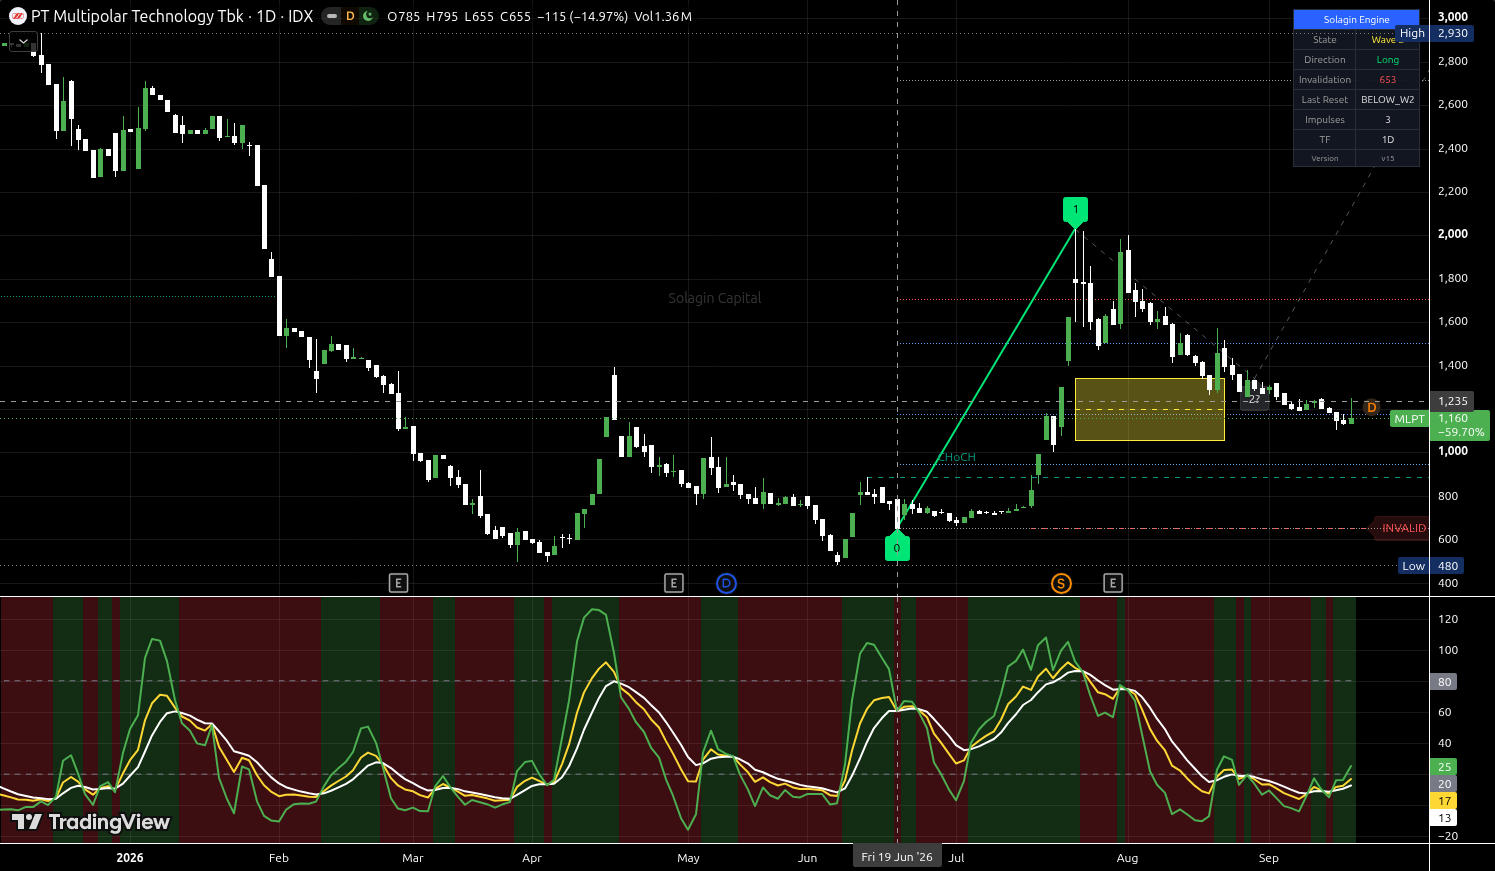Viewport: 1495px width, 871px height.
Task: Click the 1,235 price axis label
Action: (1453, 401)
